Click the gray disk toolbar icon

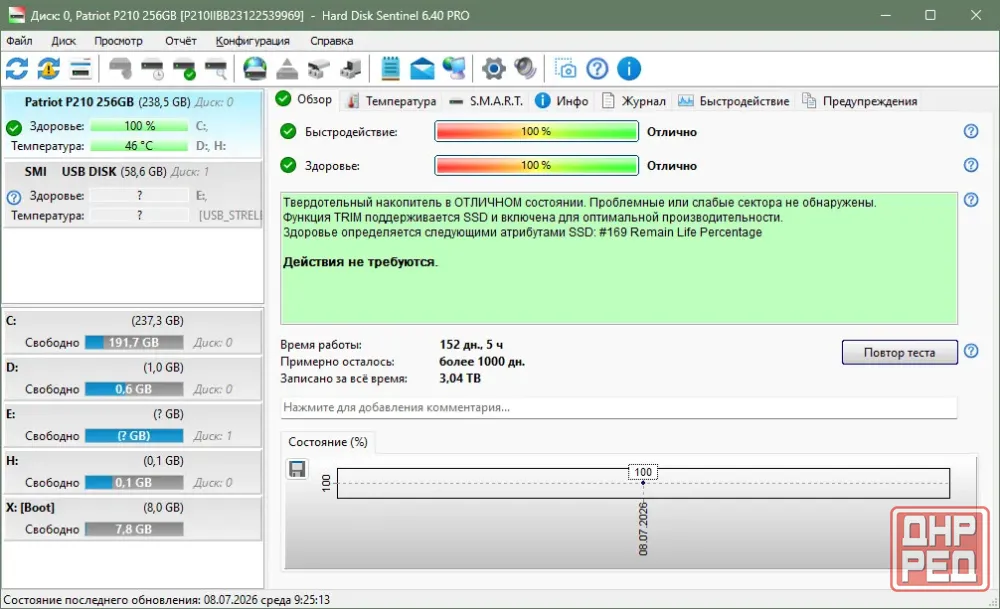(x=120, y=68)
